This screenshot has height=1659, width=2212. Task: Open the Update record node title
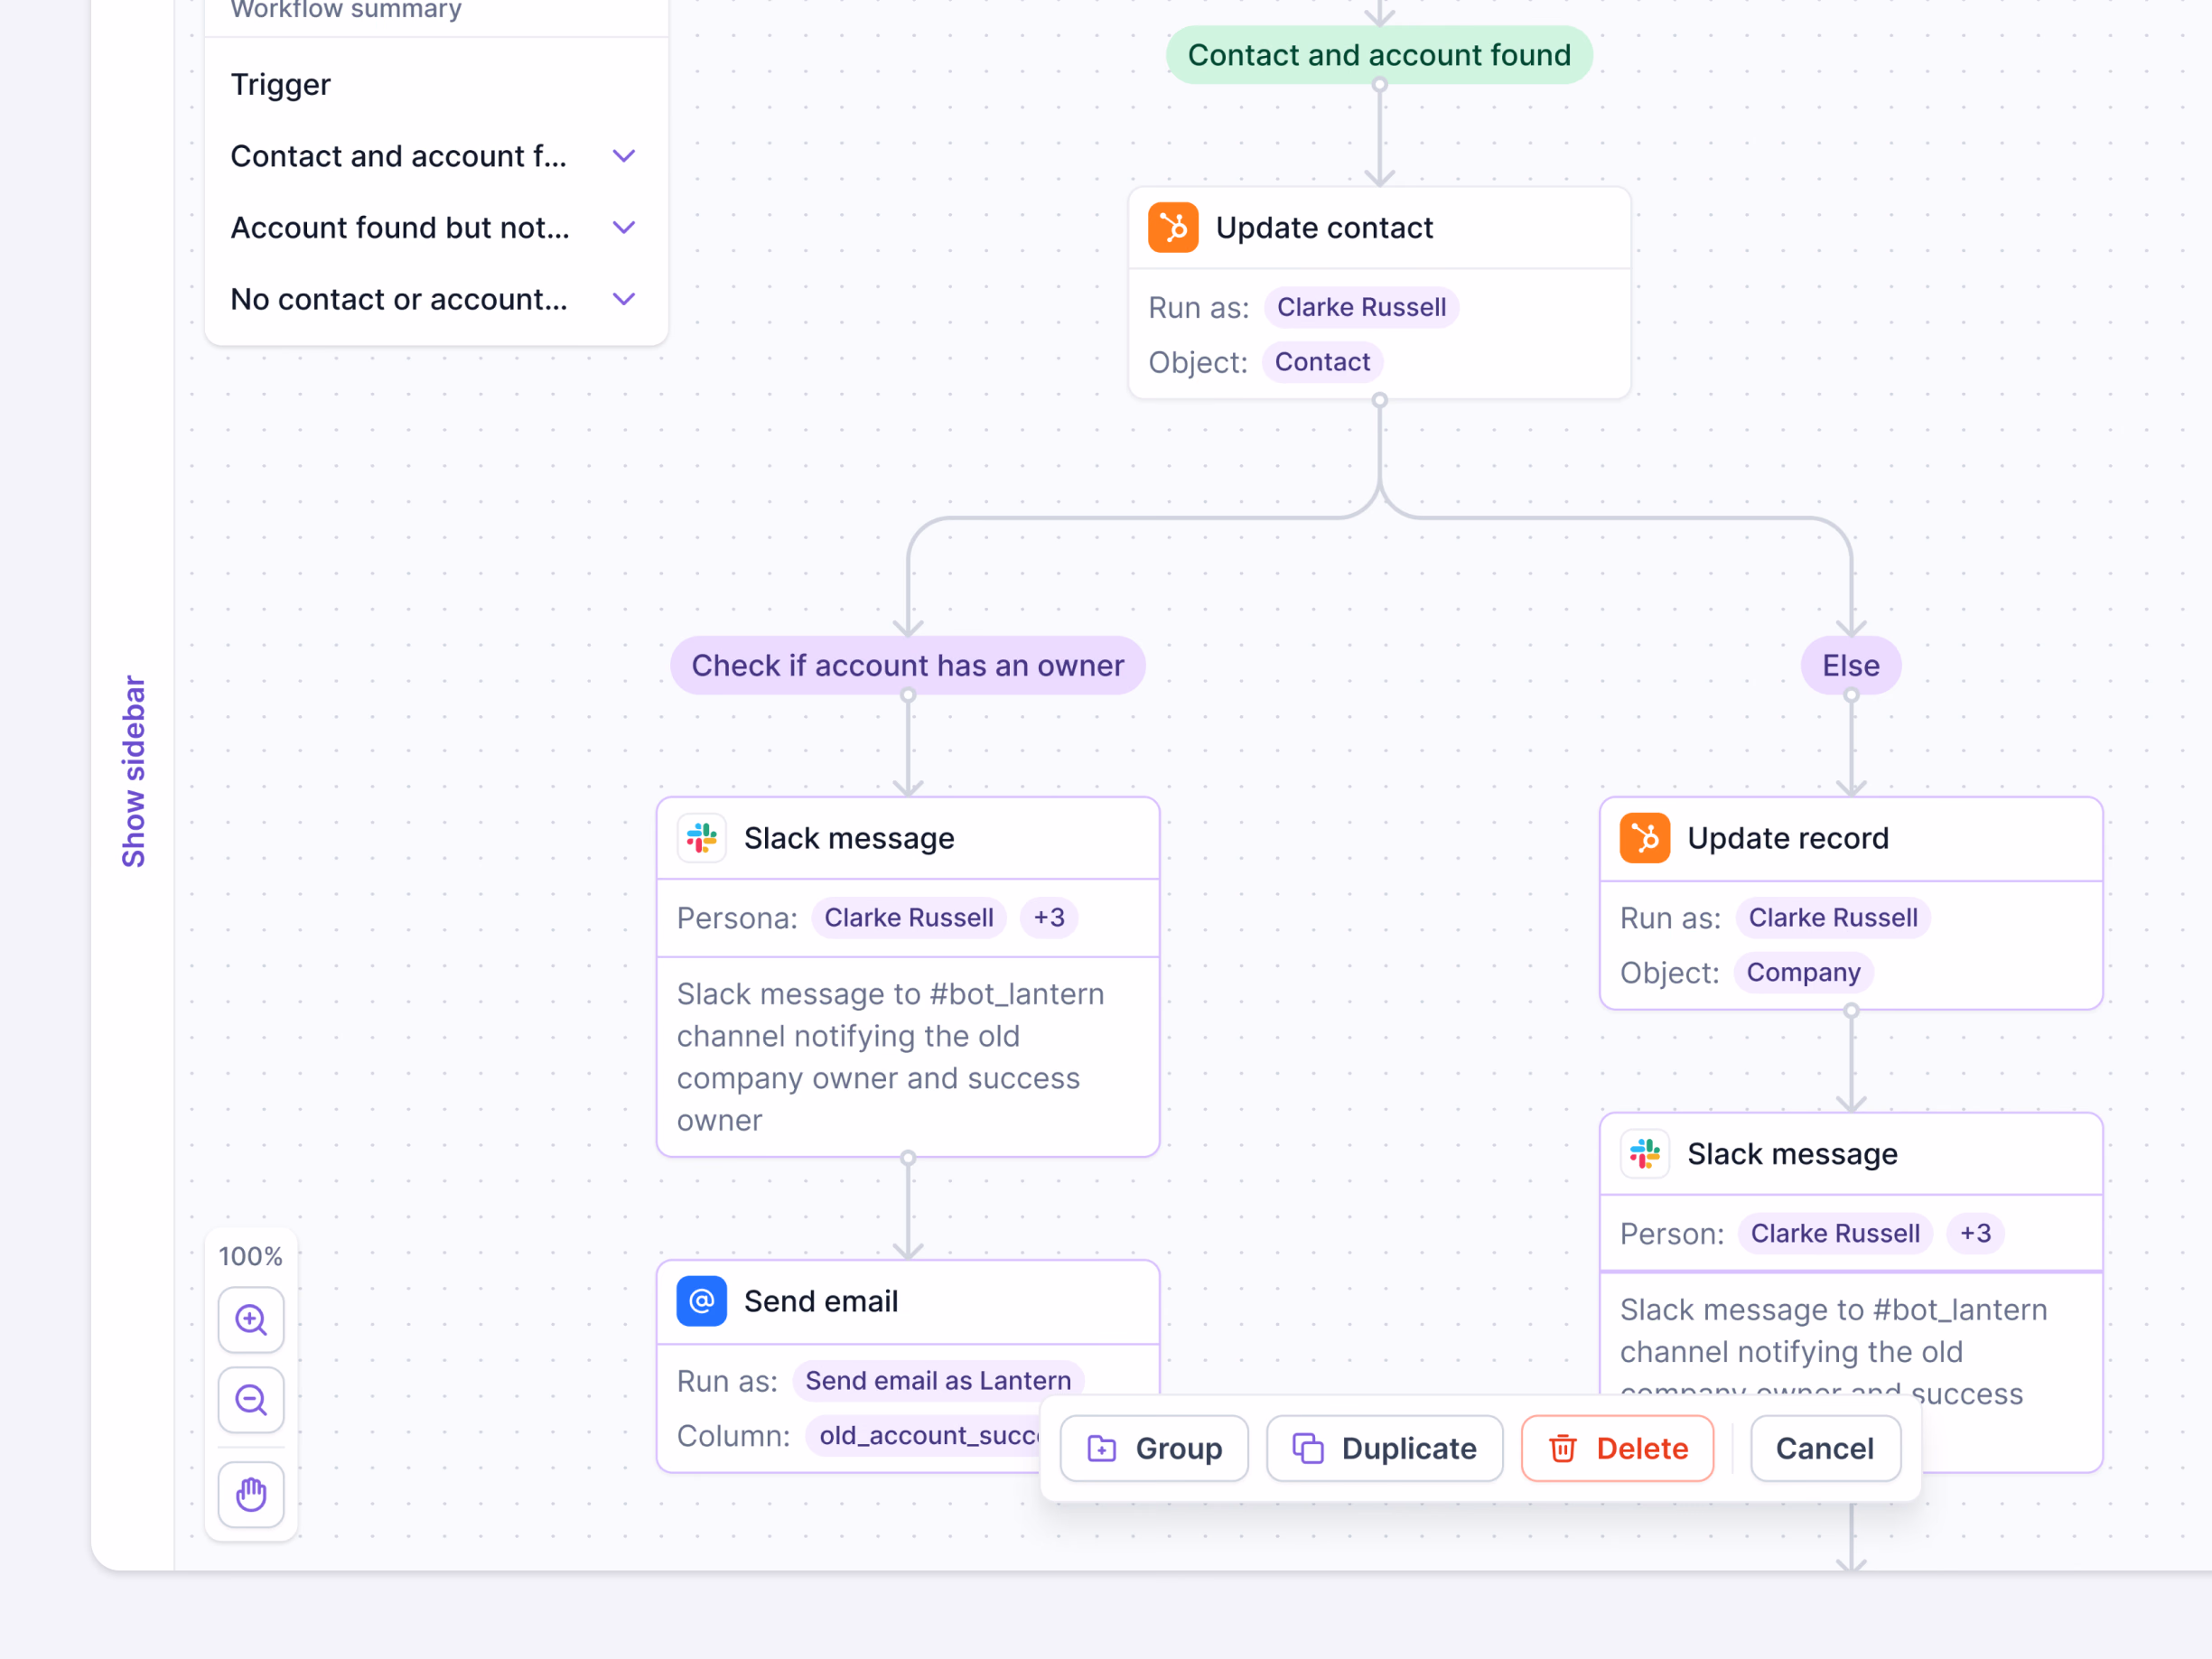click(1788, 838)
